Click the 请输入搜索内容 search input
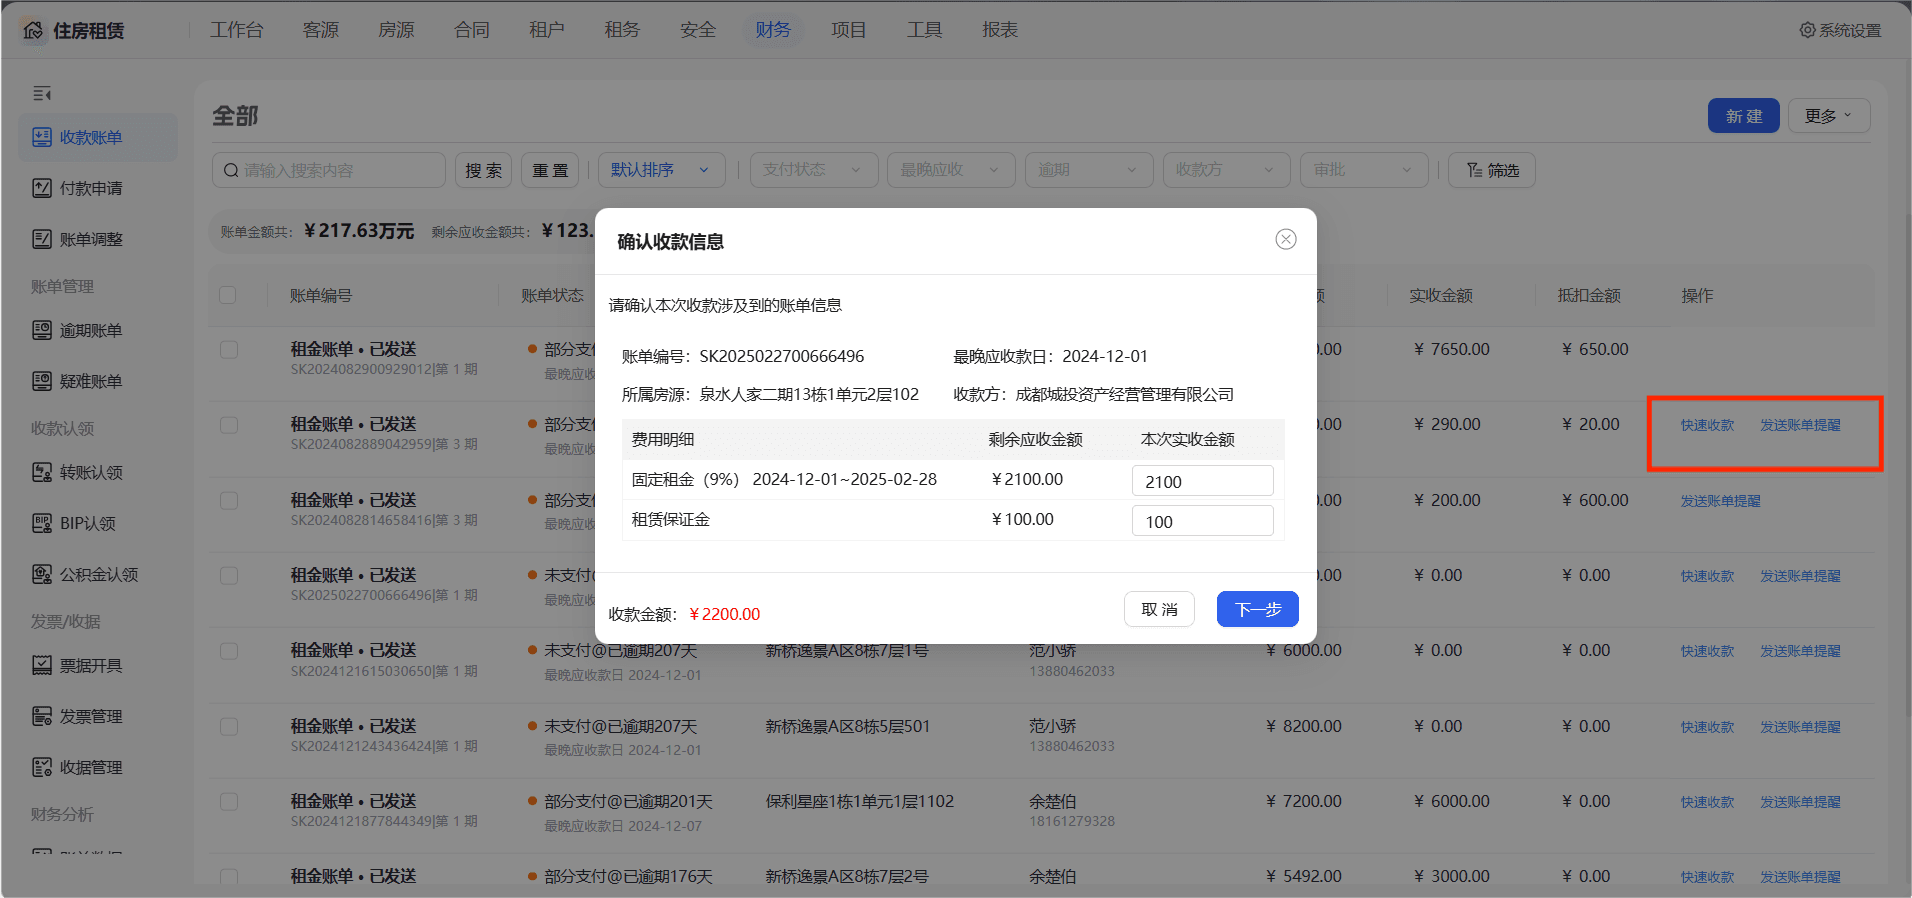1912x898 pixels. click(x=329, y=170)
